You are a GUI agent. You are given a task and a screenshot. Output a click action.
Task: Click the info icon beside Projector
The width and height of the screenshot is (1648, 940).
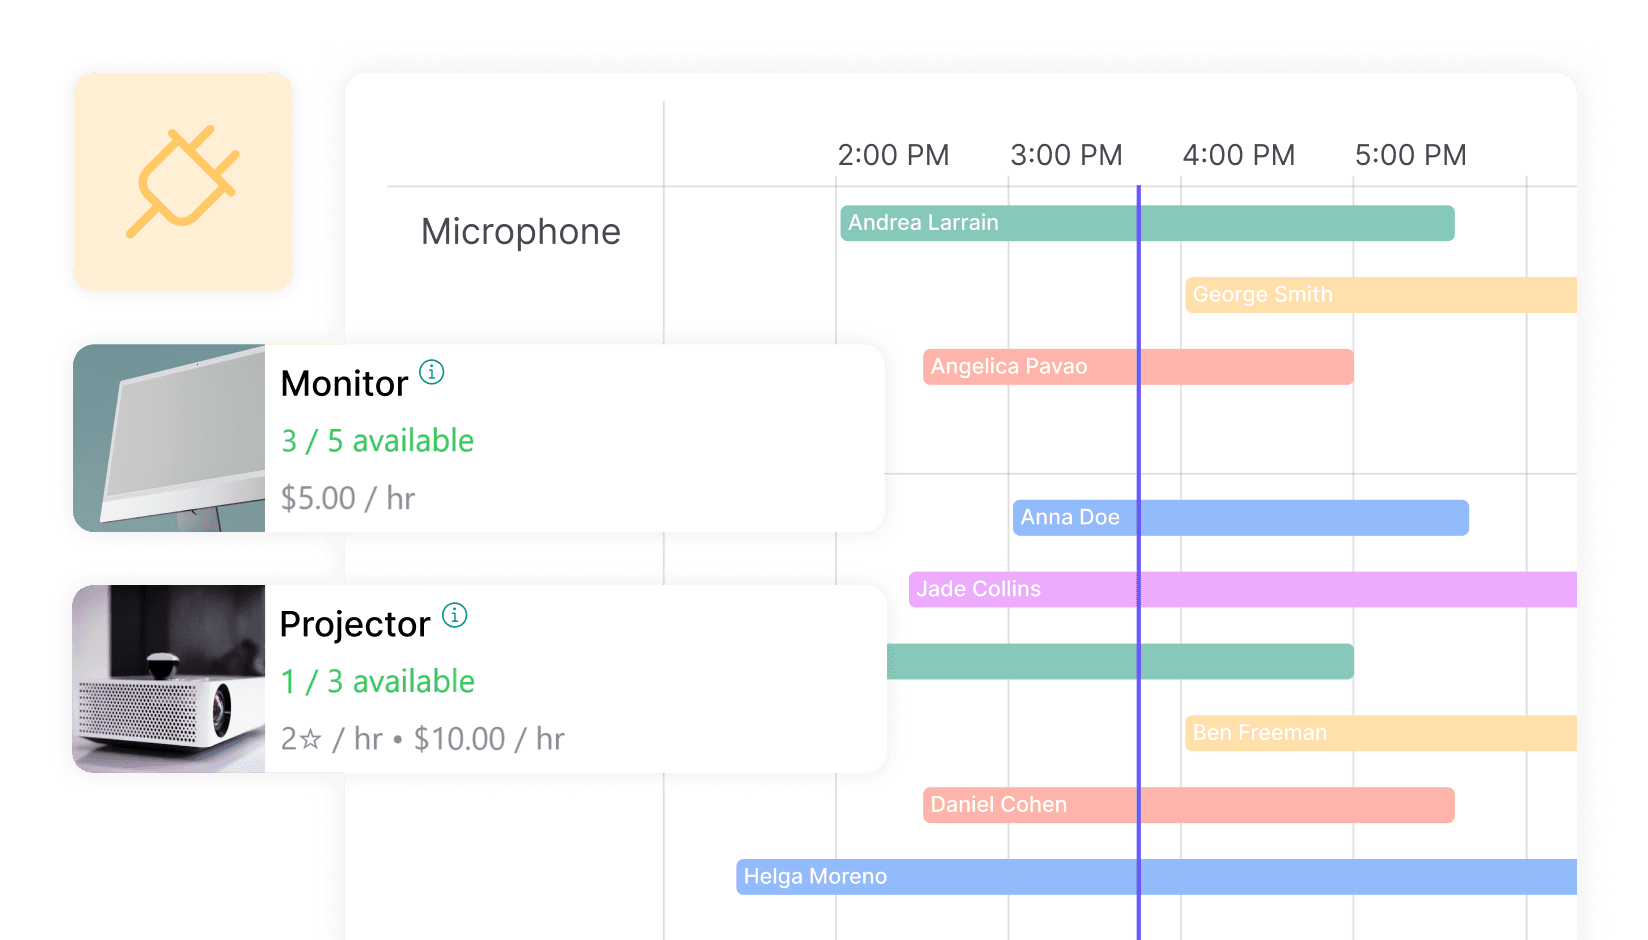point(454,615)
